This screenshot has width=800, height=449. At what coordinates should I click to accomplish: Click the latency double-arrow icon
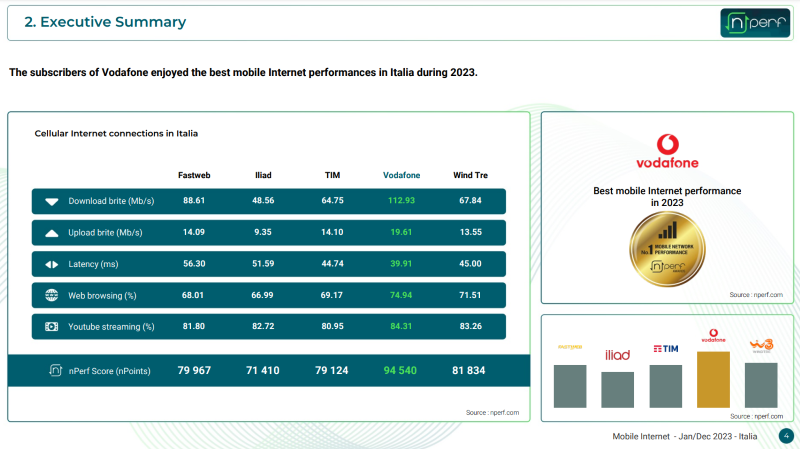coord(52,264)
